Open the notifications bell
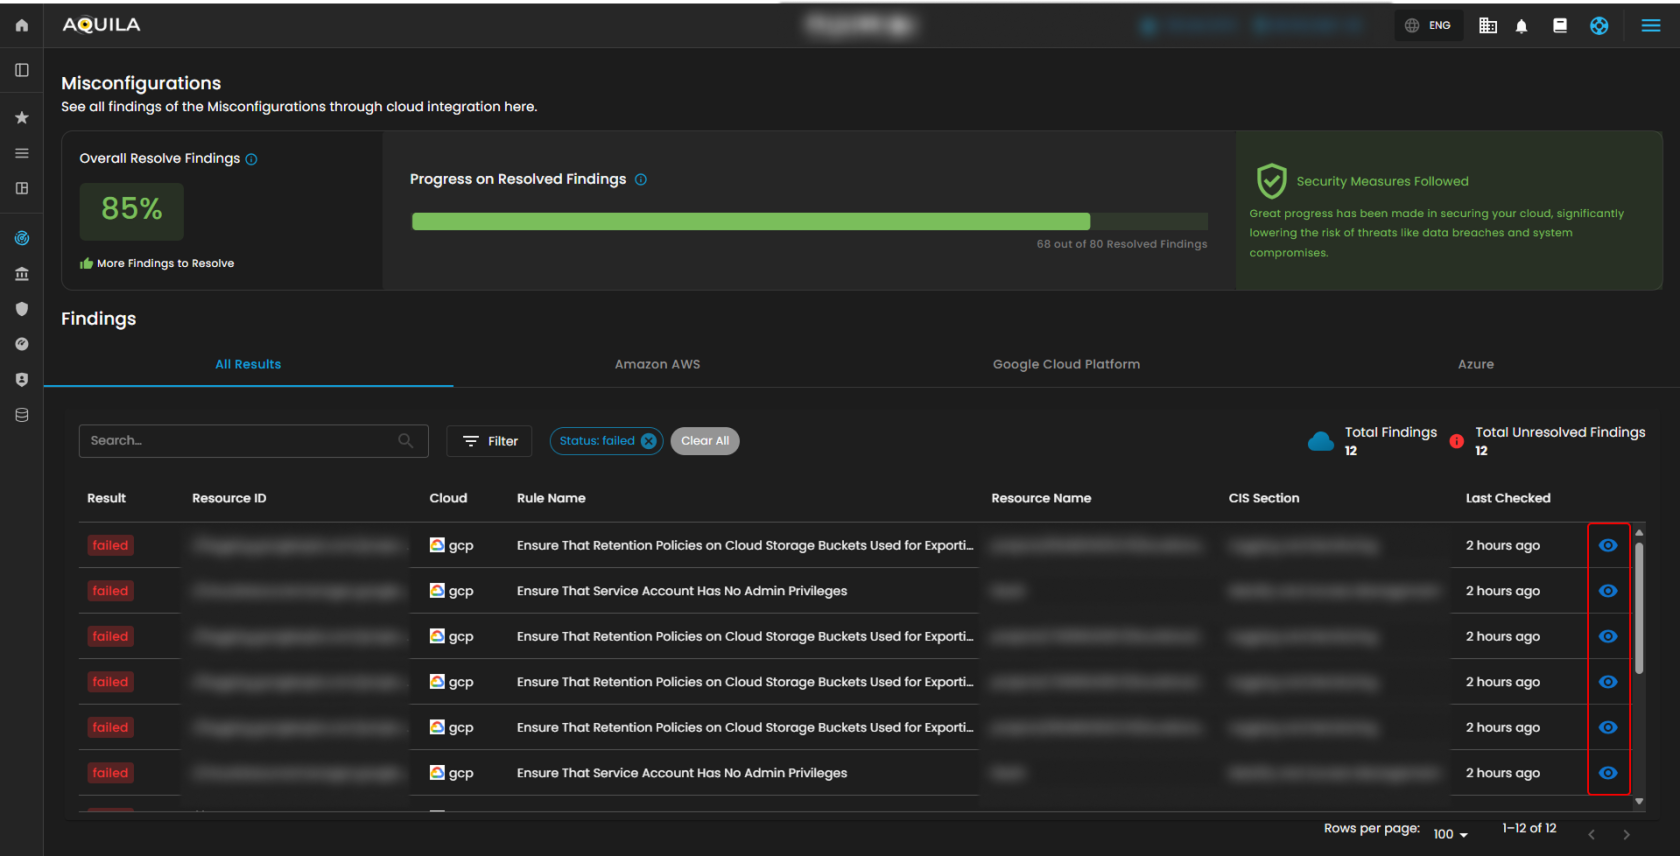Viewport: 1680px width, 856px height. 1521,26
